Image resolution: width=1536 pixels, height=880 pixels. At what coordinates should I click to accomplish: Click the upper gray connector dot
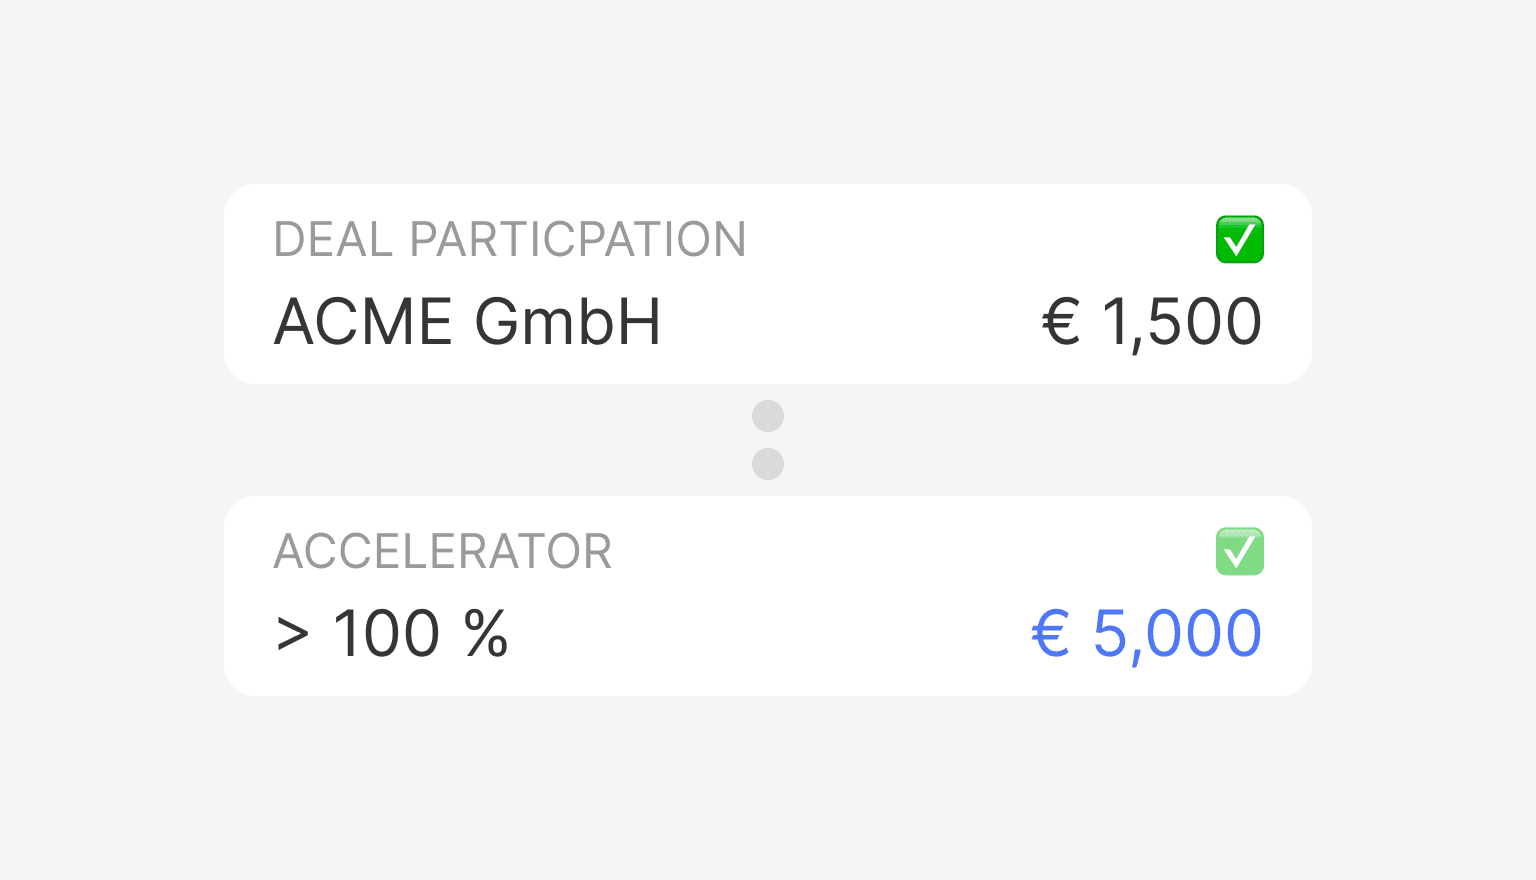(768, 416)
